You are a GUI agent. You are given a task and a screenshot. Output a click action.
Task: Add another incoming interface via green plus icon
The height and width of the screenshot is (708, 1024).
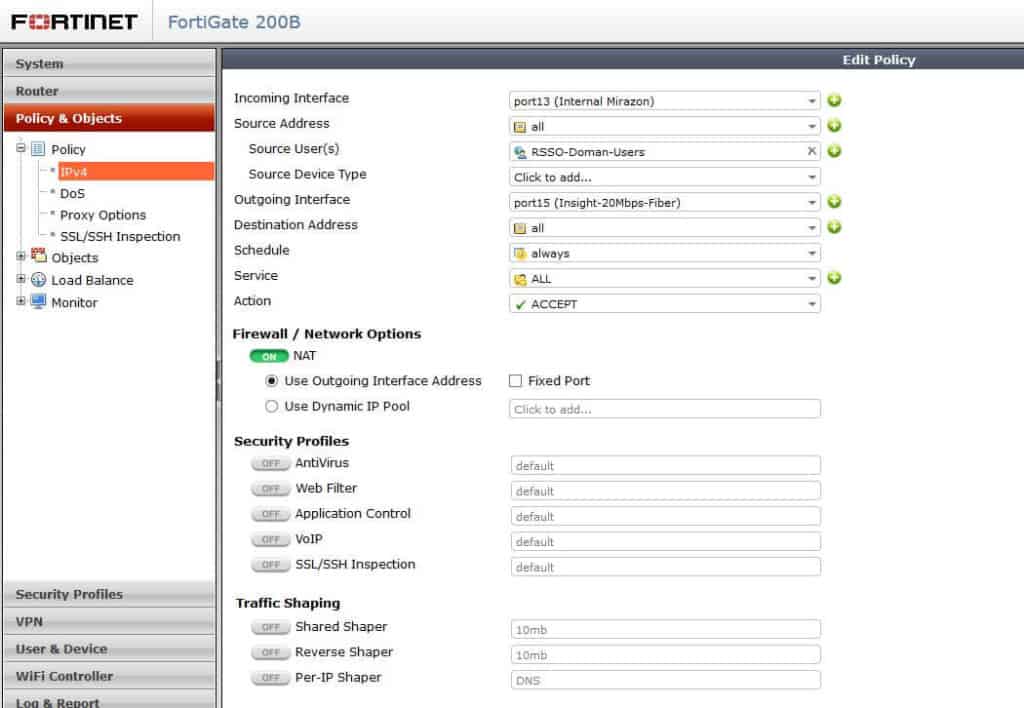coord(835,100)
